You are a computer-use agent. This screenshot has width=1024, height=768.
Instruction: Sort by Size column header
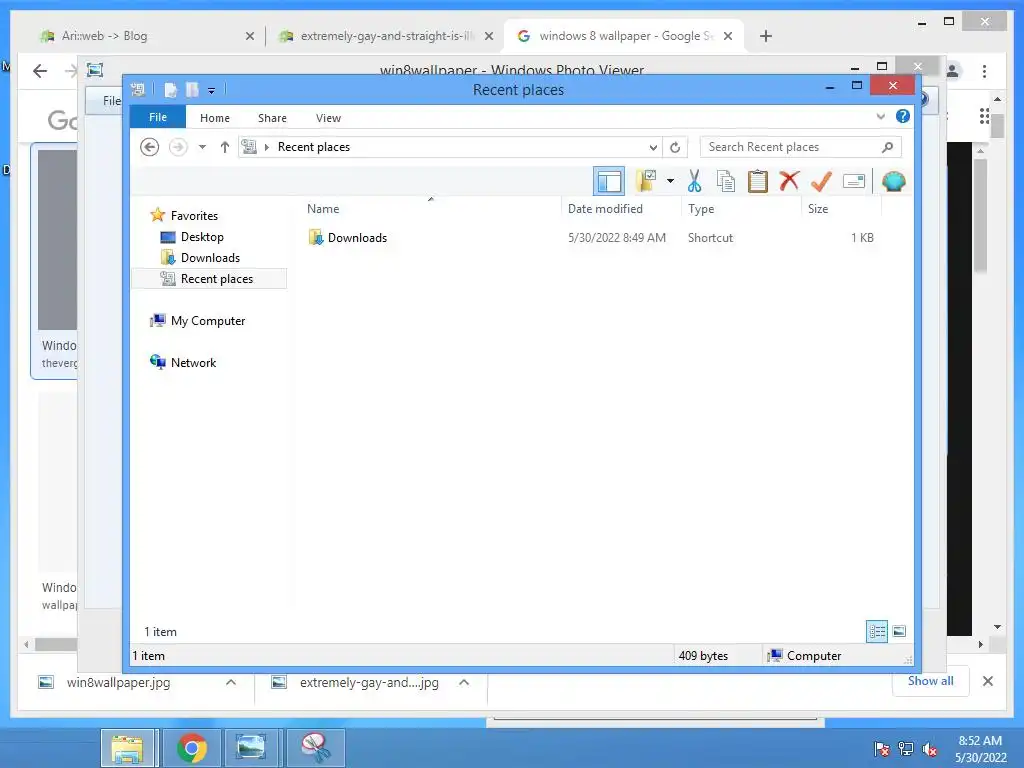click(x=818, y=209)
